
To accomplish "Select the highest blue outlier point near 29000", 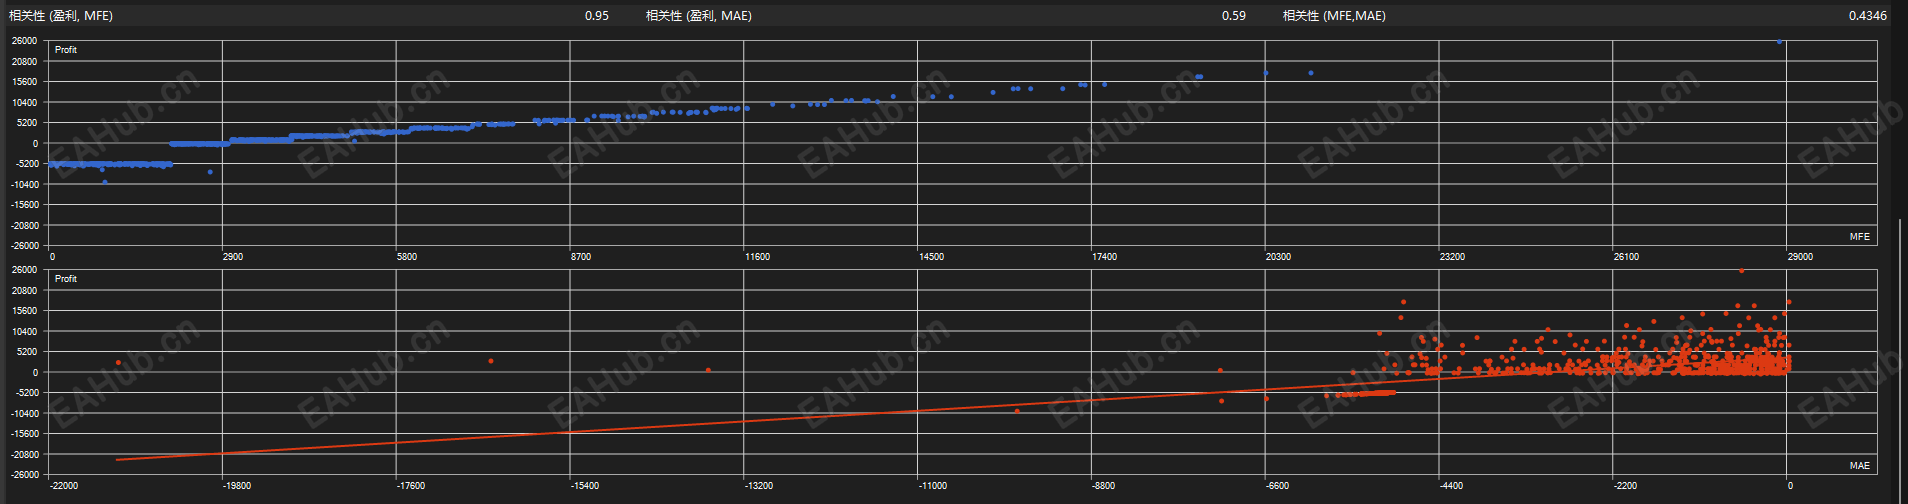I will pyautogui.click(x=1779, y=42).
